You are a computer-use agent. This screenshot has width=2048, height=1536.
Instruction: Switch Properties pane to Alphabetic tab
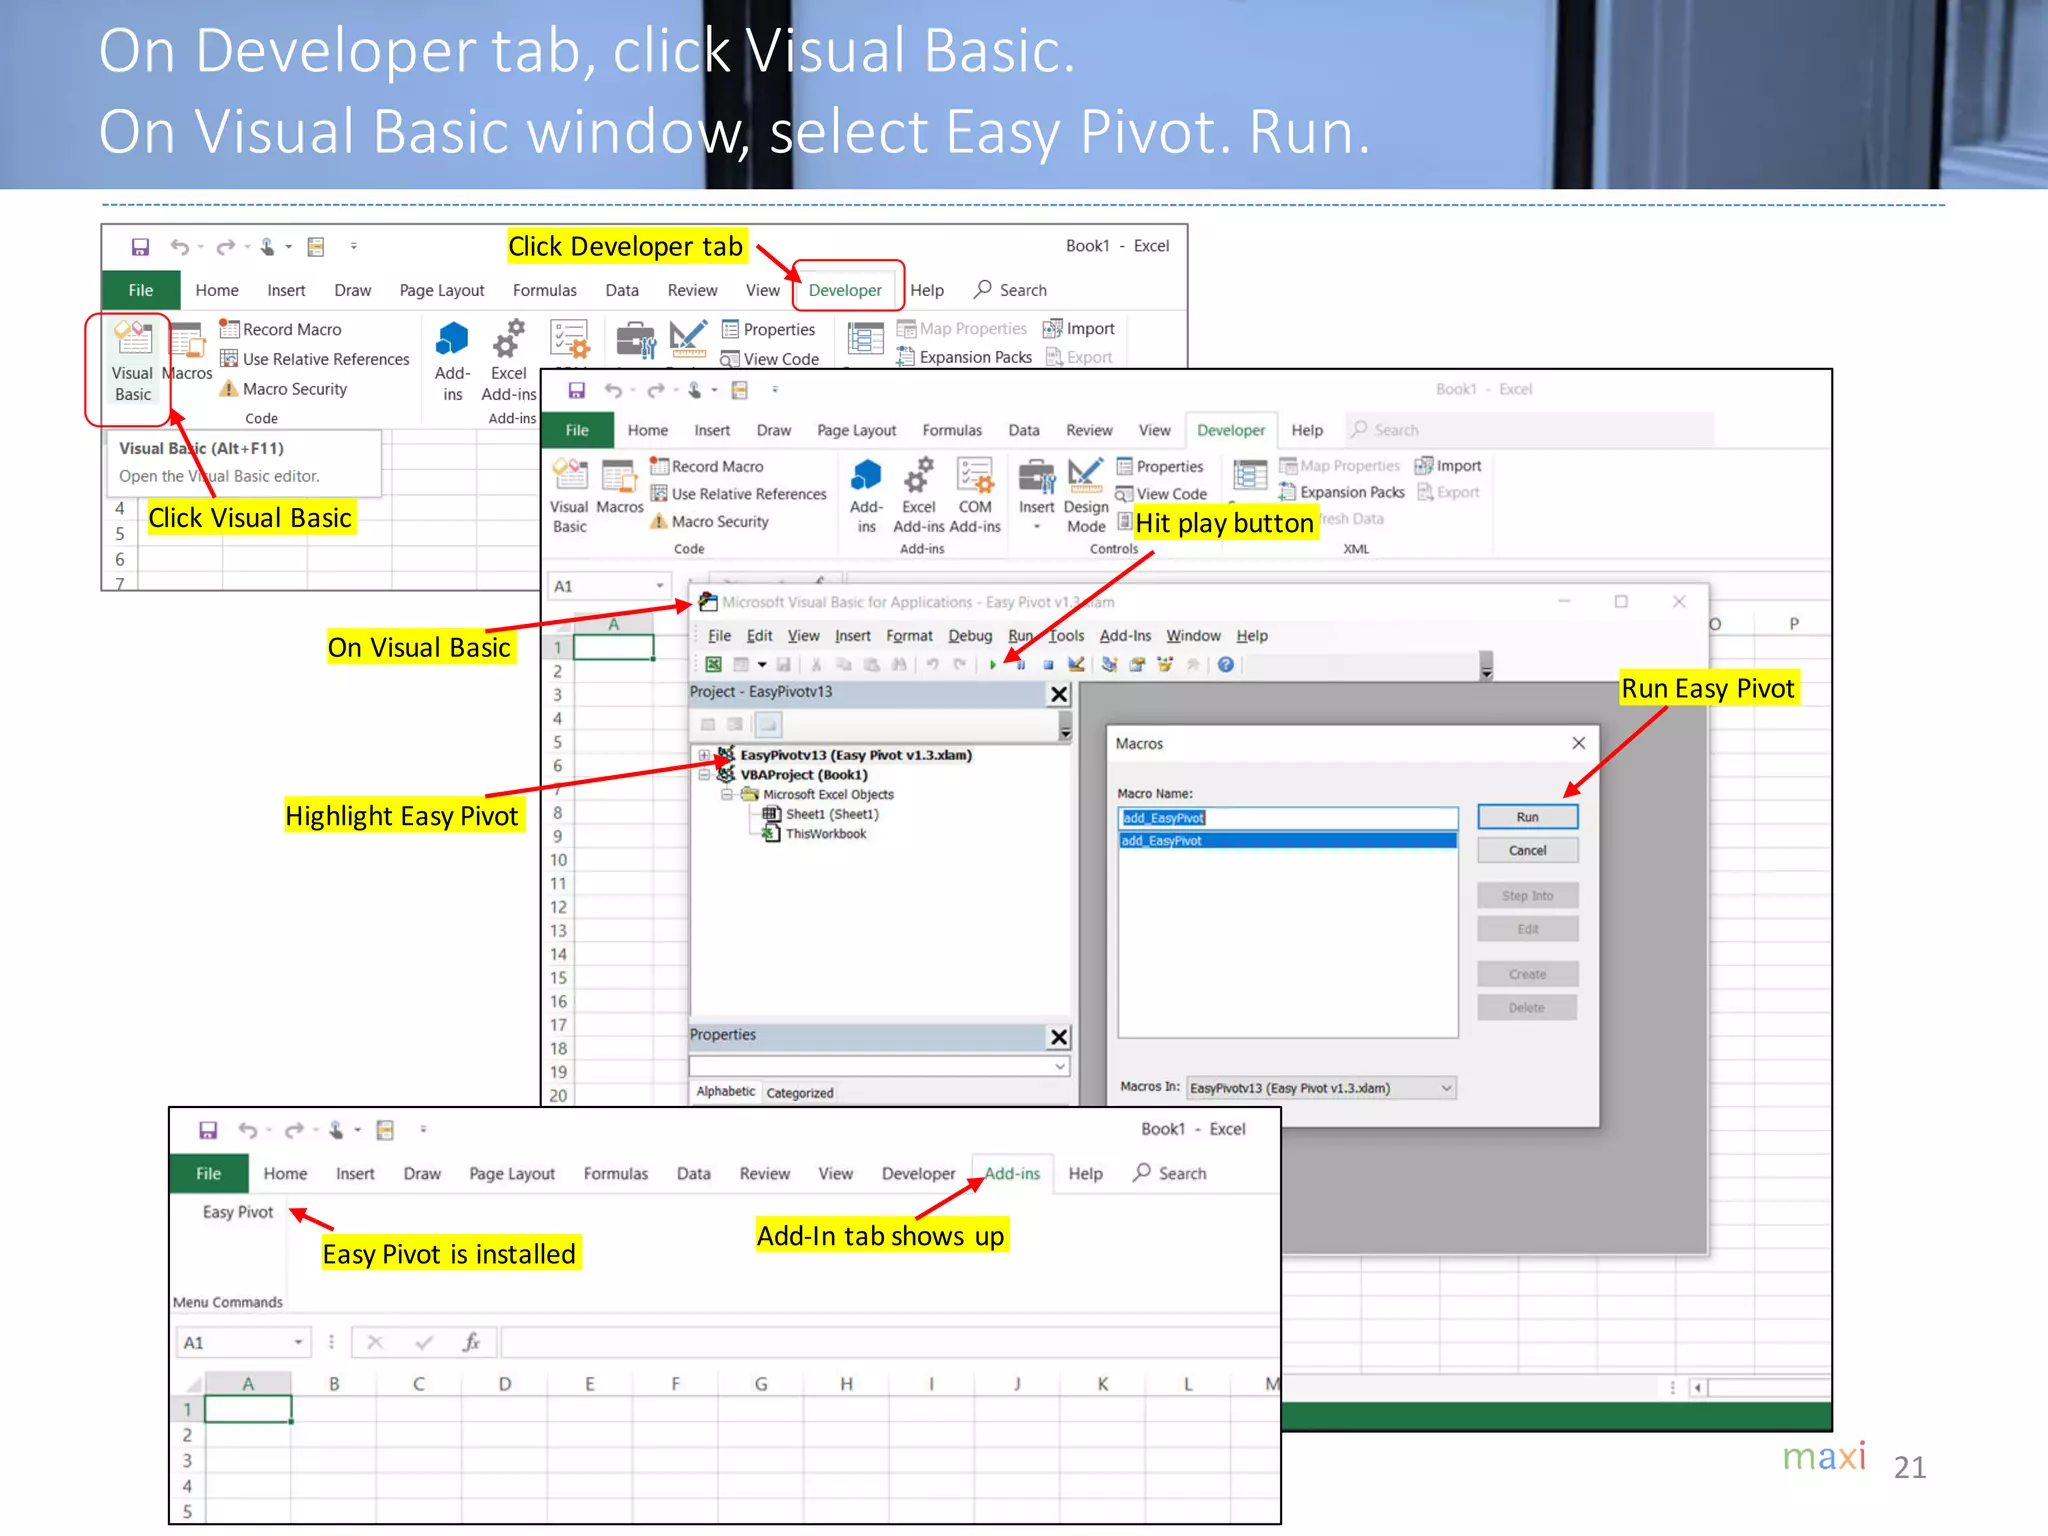(x=725, y=1092)
